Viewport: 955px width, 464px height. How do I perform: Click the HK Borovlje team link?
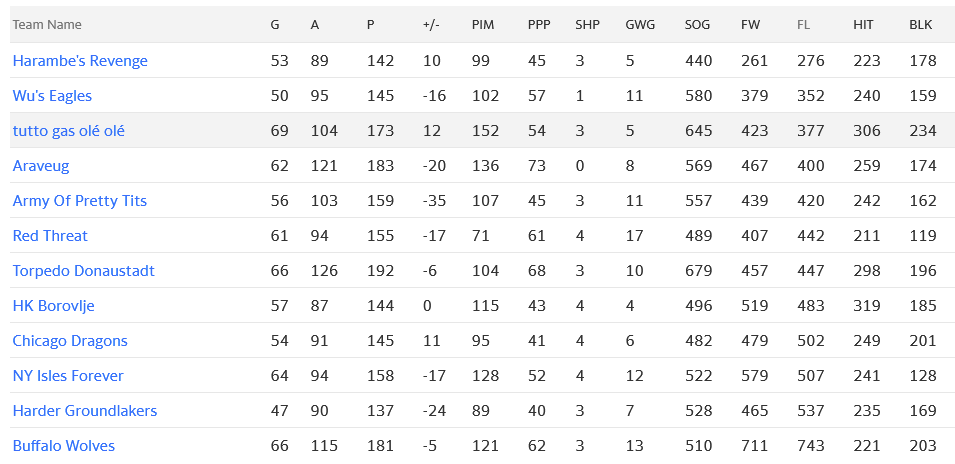click(53, 306)
